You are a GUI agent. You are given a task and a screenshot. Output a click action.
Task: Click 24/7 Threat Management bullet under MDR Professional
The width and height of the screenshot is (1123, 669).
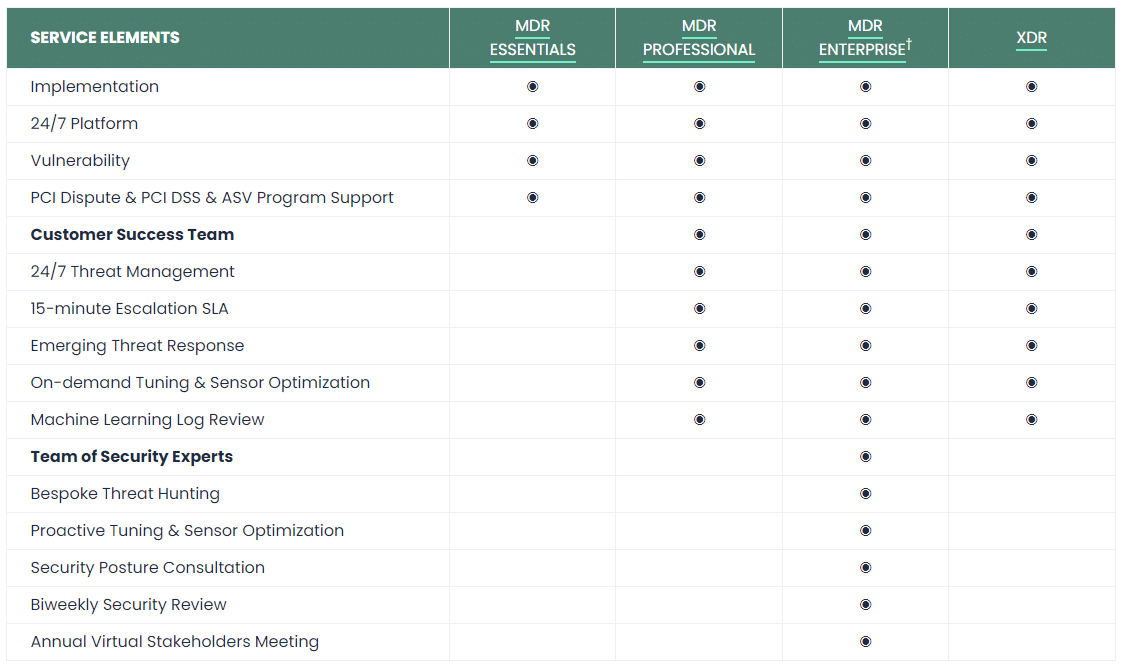click(x=699, y=272)
